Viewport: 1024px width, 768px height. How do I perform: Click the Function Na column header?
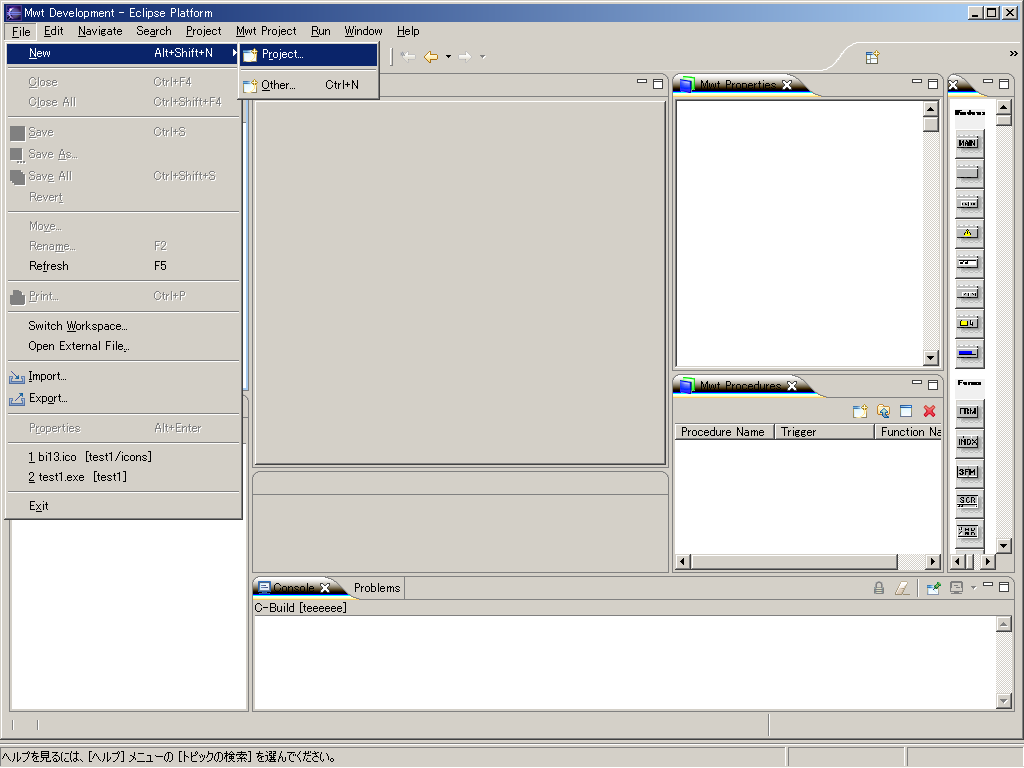coord(908,432)
